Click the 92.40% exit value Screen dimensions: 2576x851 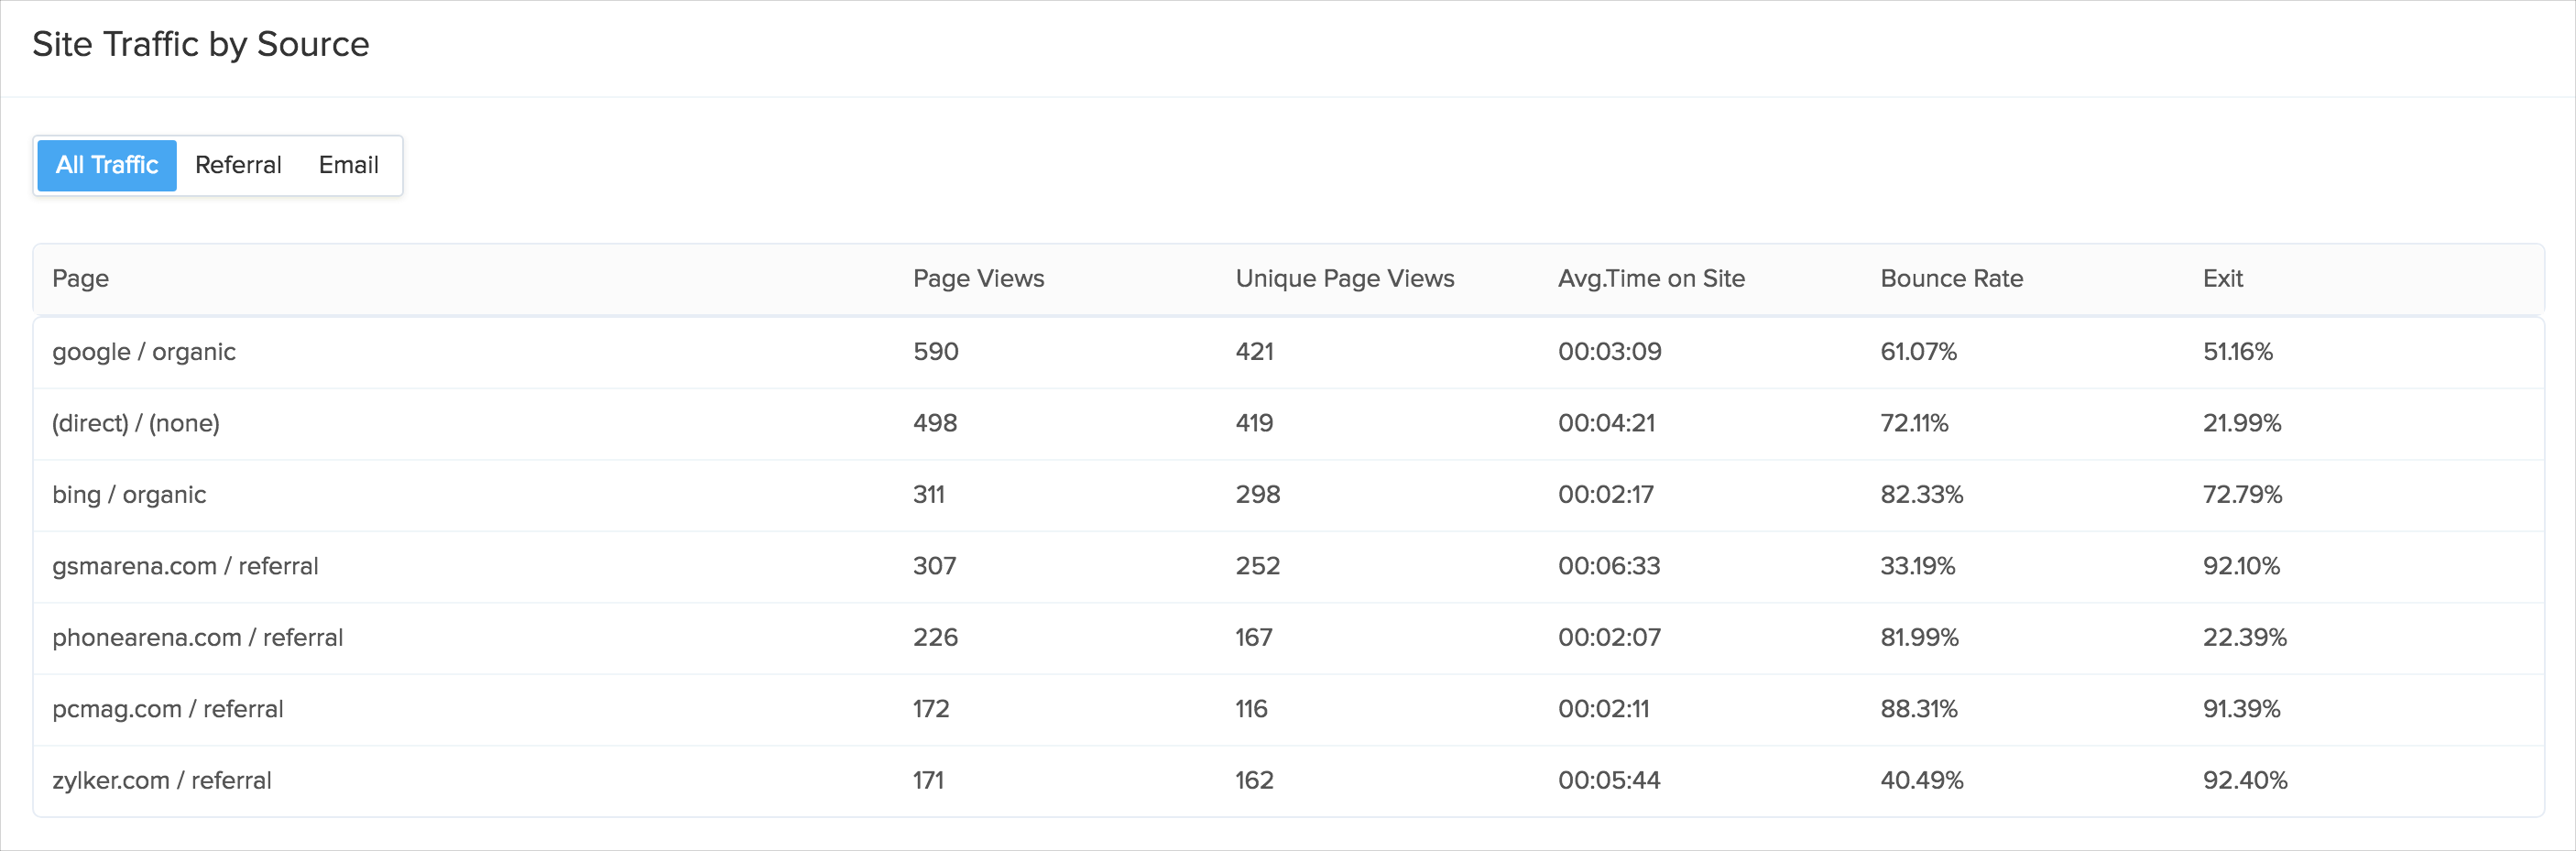[x=2244, y=781]
